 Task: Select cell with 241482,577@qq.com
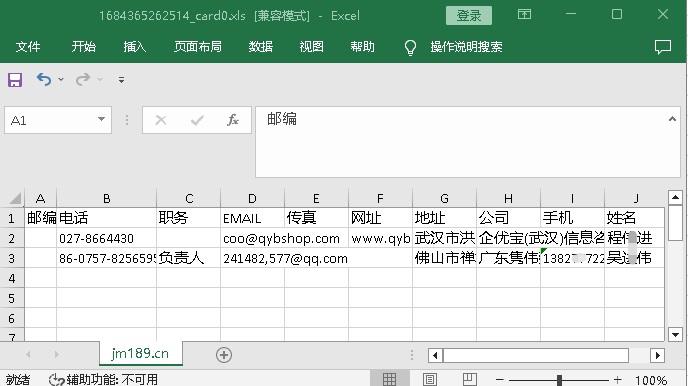(252, 258)
